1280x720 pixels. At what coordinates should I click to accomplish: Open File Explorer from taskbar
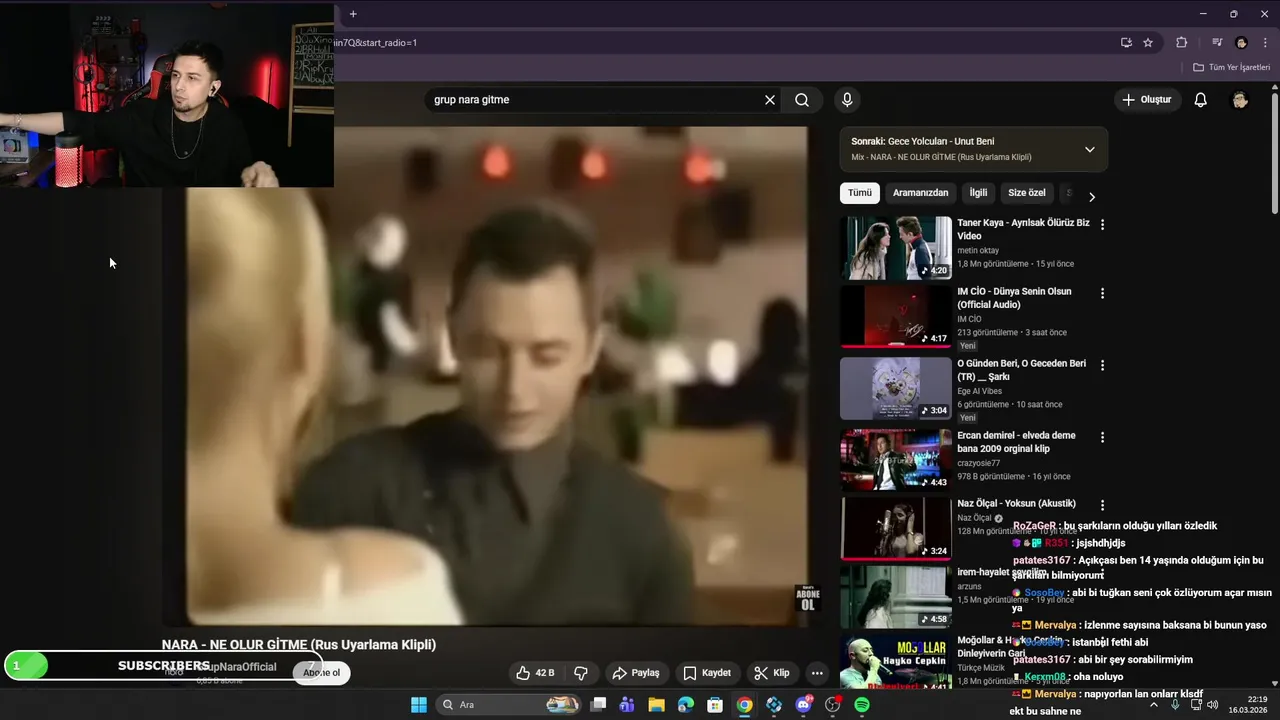pyautogui.click(x=656, y=705)
